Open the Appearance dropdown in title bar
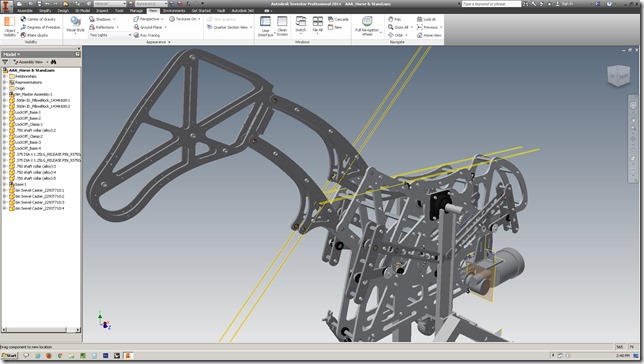 (x=151, y=4)
